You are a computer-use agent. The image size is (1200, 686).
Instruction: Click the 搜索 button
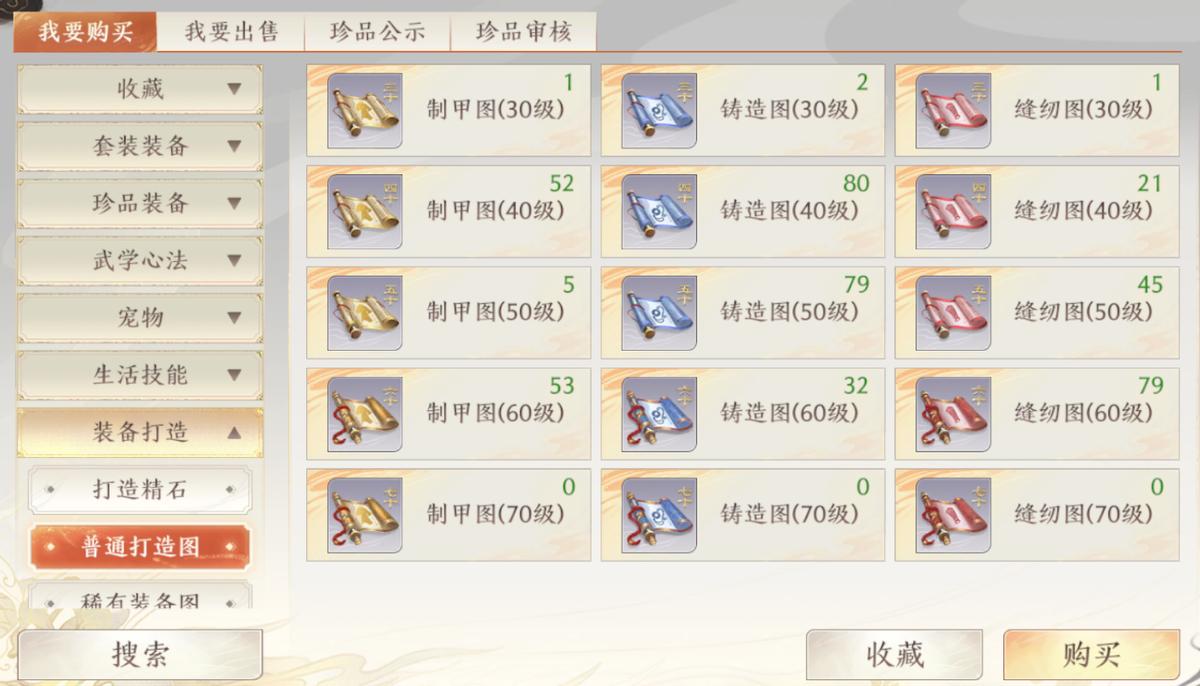[x=140, y=655]
